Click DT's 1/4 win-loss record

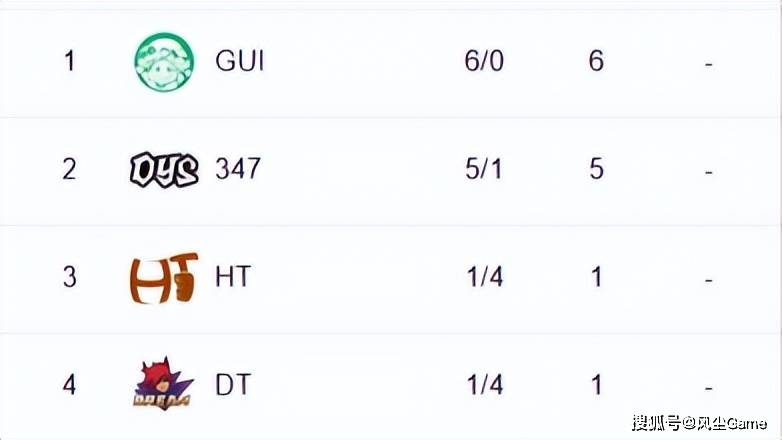click(x=485, y=385)
